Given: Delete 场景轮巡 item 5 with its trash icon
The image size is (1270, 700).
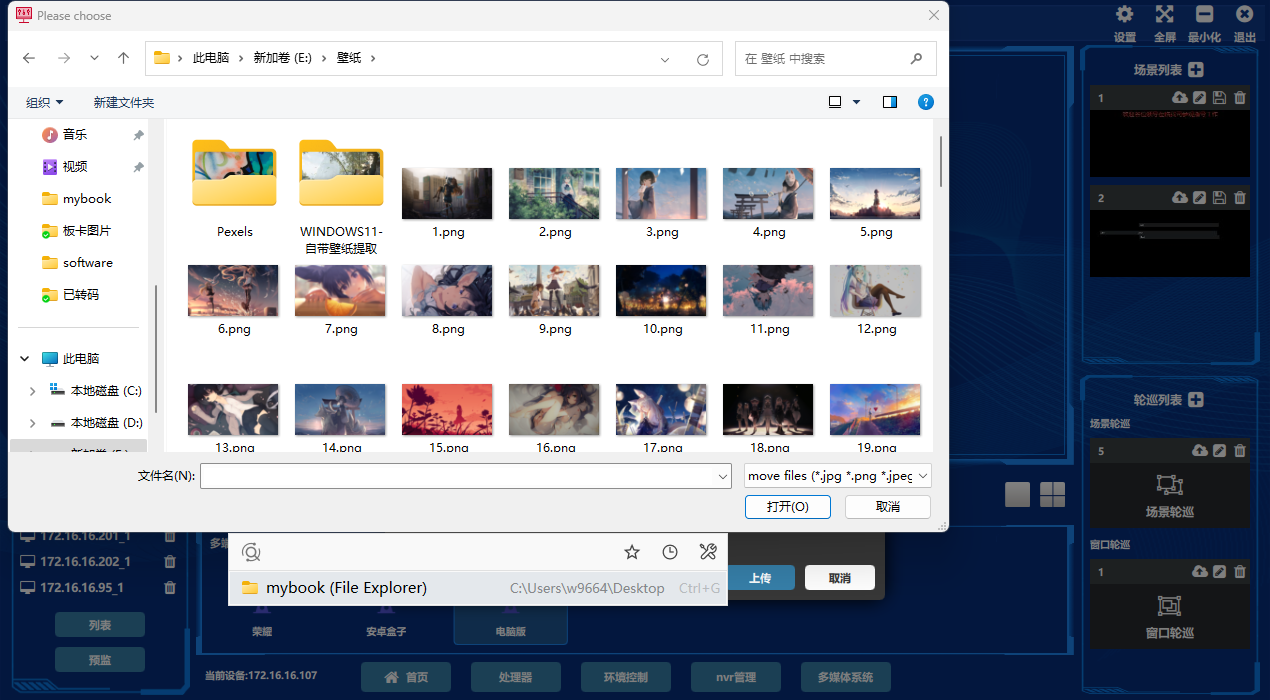Looking at the screenshot, I should tap(1240, 451).
